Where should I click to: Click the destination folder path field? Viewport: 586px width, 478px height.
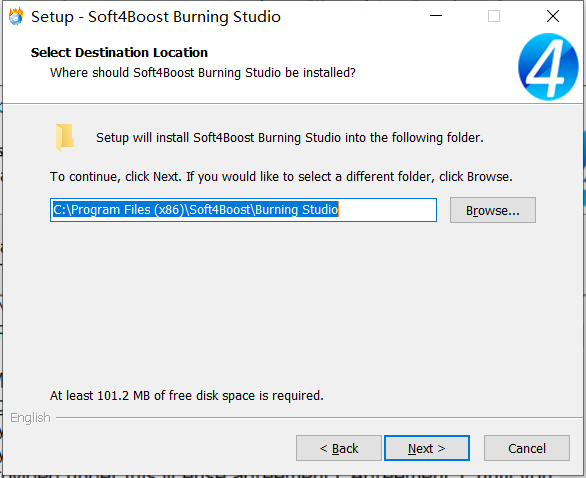(243, 210)
